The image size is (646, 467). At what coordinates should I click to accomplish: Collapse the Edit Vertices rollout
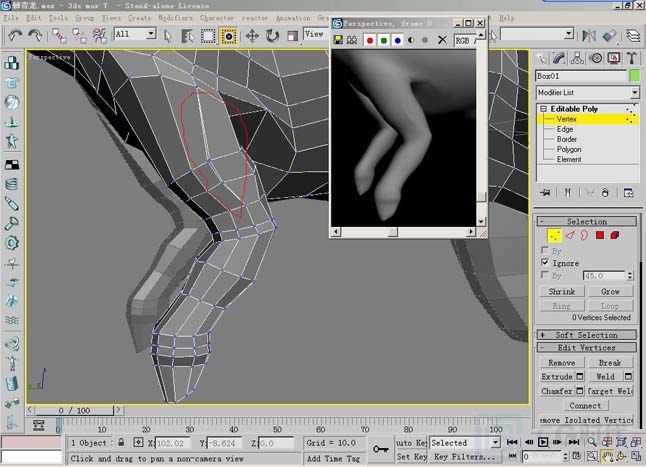pyautogui.click(x=587, y=348)
